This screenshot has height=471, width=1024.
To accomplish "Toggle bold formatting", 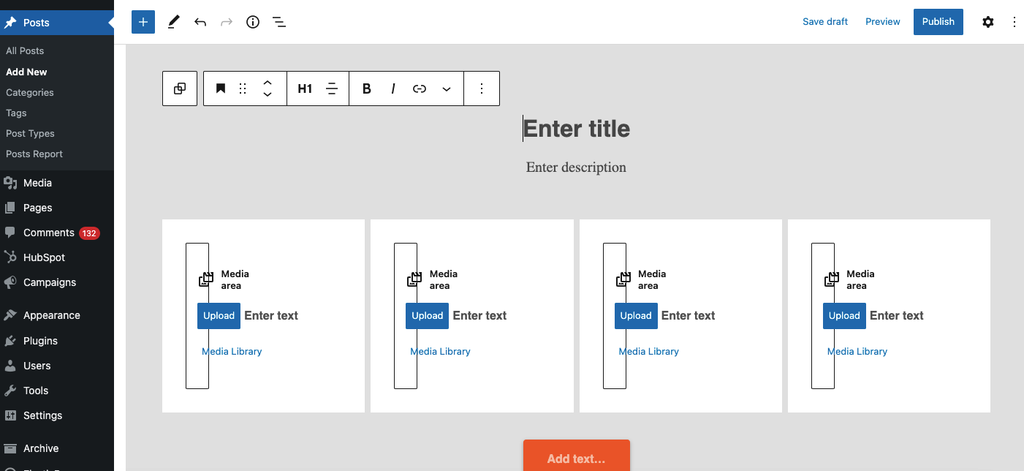I will 366,89.
